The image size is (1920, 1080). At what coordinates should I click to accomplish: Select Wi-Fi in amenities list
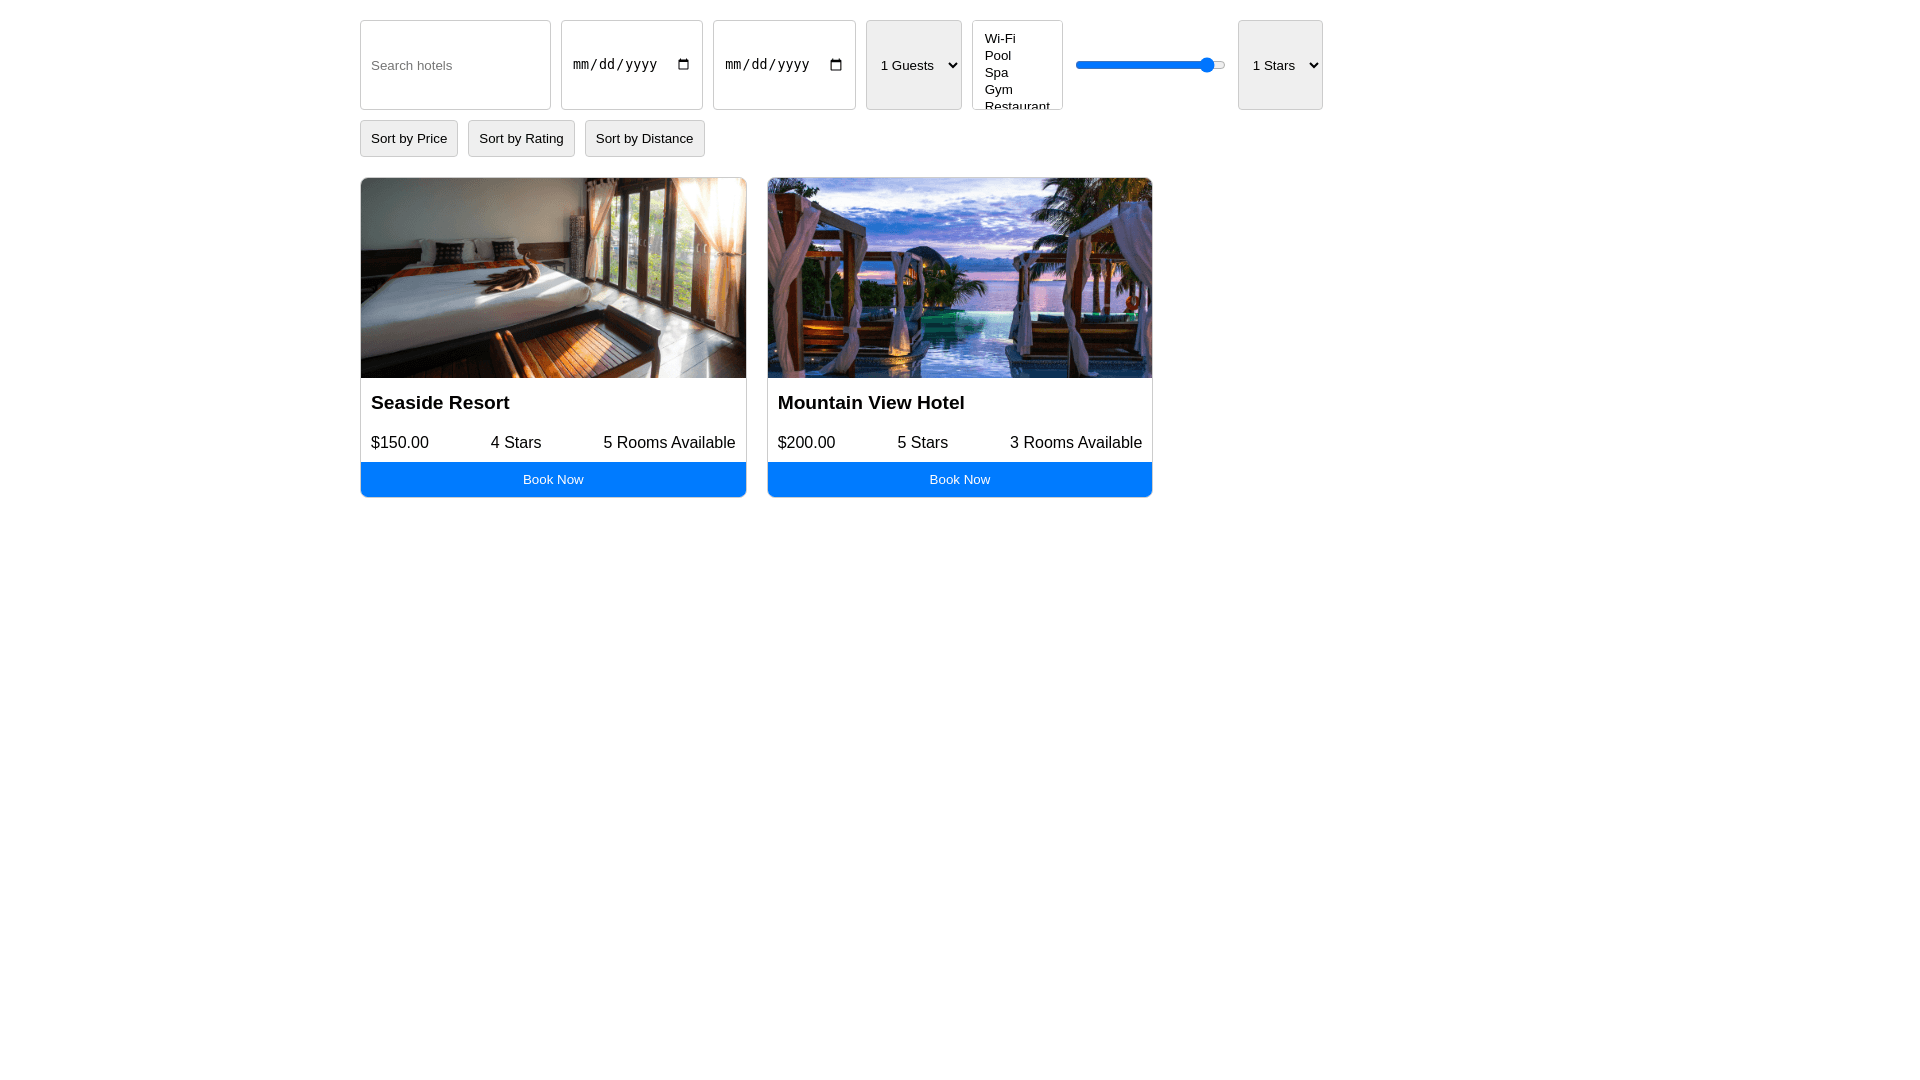(x=1000, y=39)
